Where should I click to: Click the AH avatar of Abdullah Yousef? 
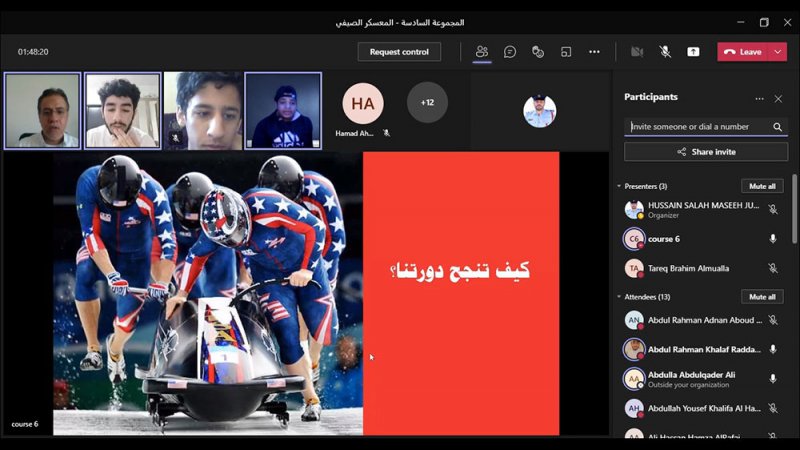tap(634, 408)
